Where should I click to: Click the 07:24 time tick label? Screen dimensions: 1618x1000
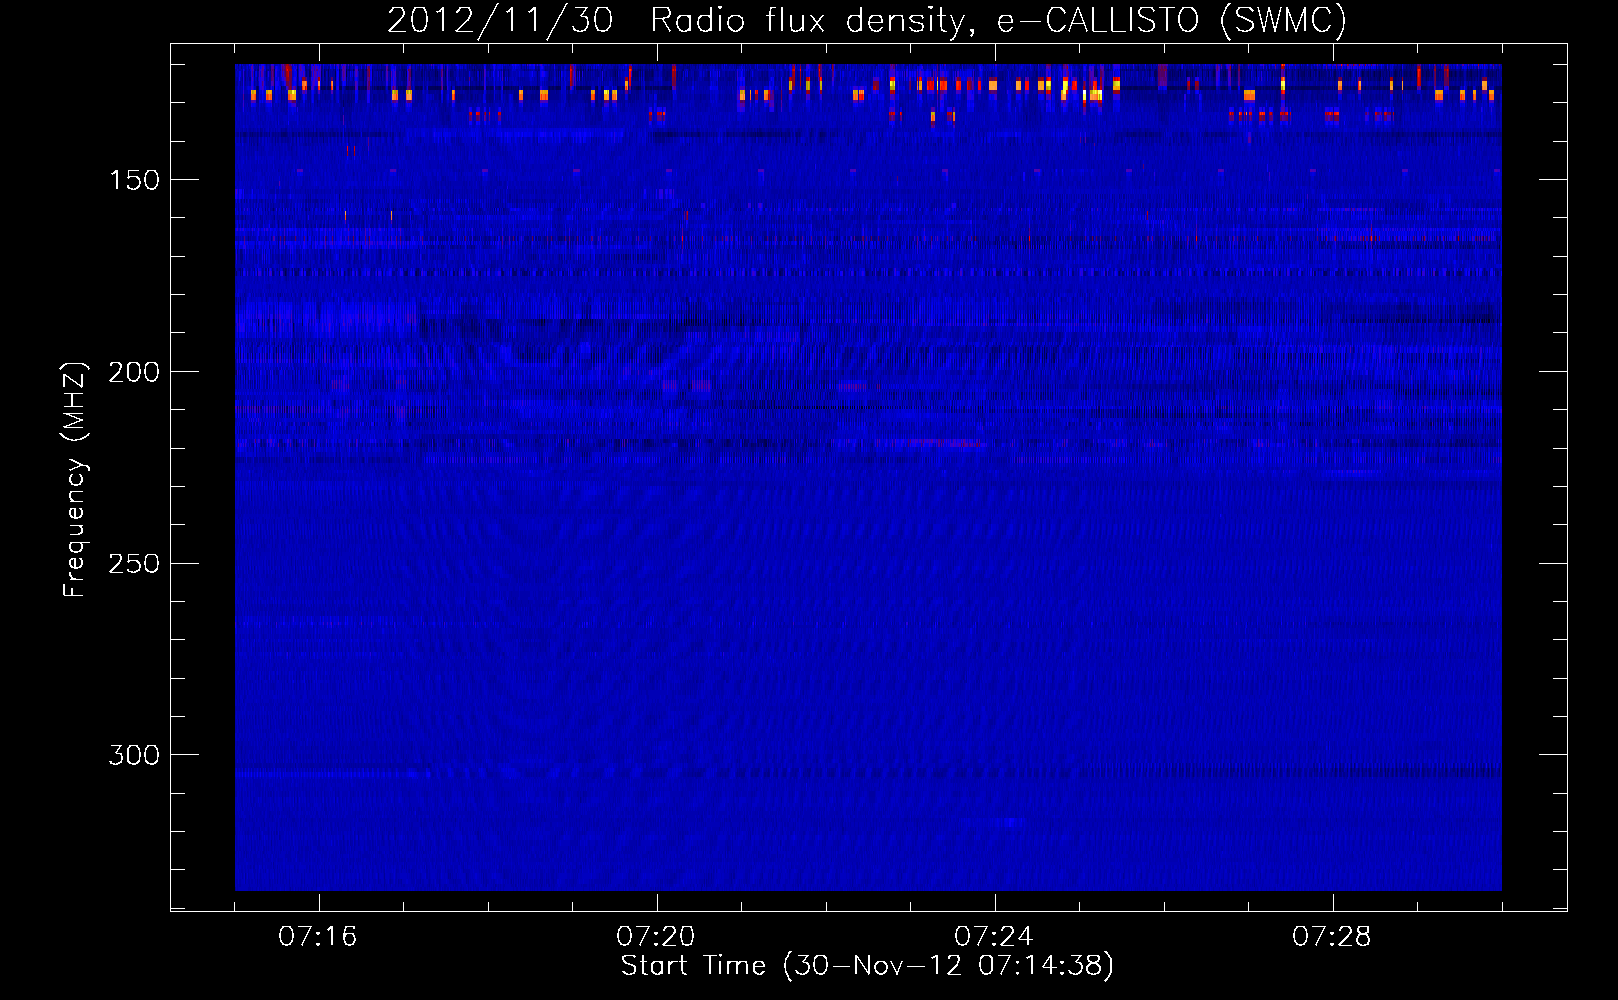tap(994, 937)
